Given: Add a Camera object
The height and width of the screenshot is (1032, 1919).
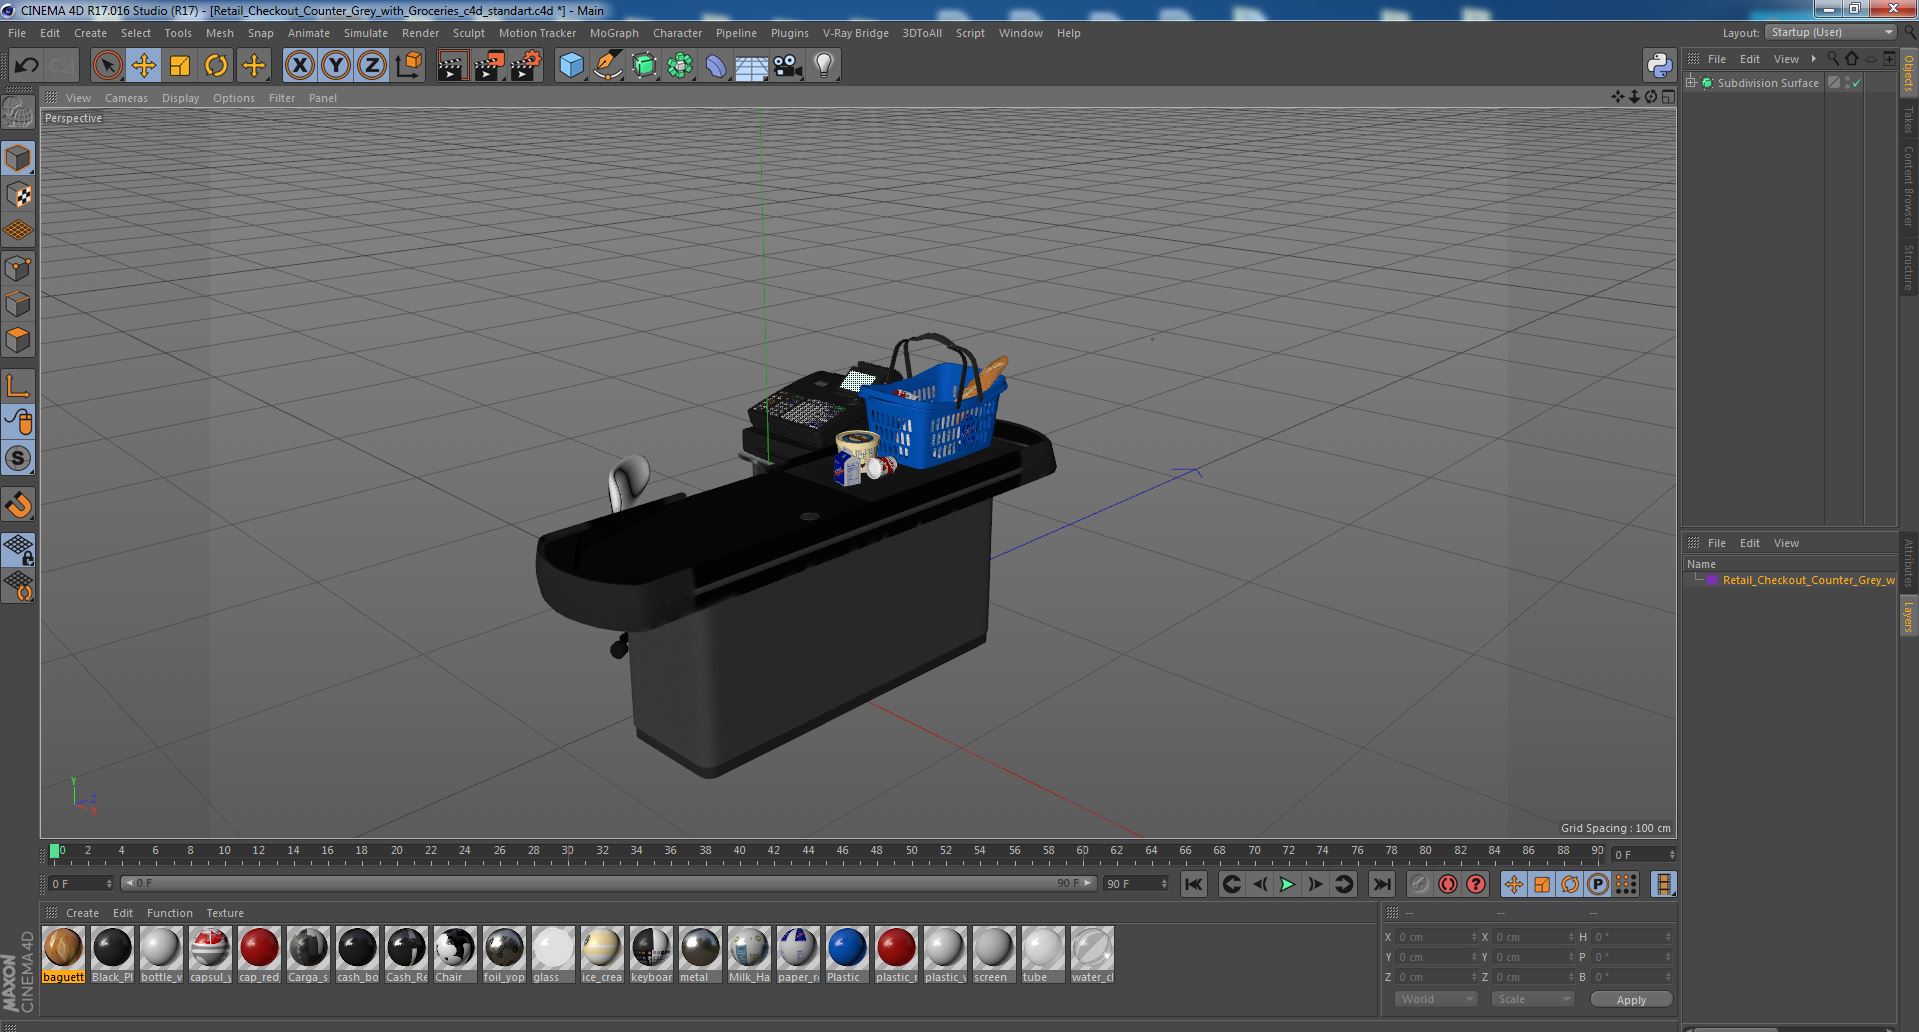Looking at the screenshot, I should click(x=788, y=66).
